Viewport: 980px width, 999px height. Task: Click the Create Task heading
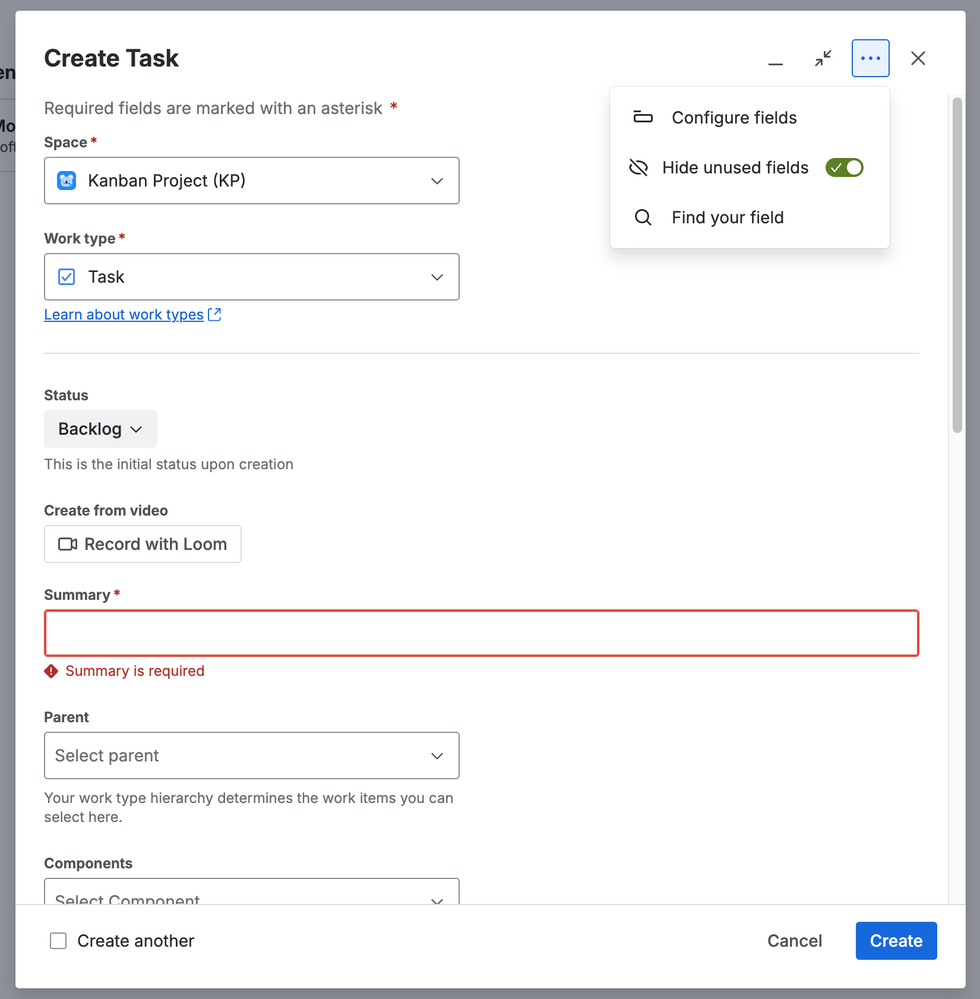[112, 59]
